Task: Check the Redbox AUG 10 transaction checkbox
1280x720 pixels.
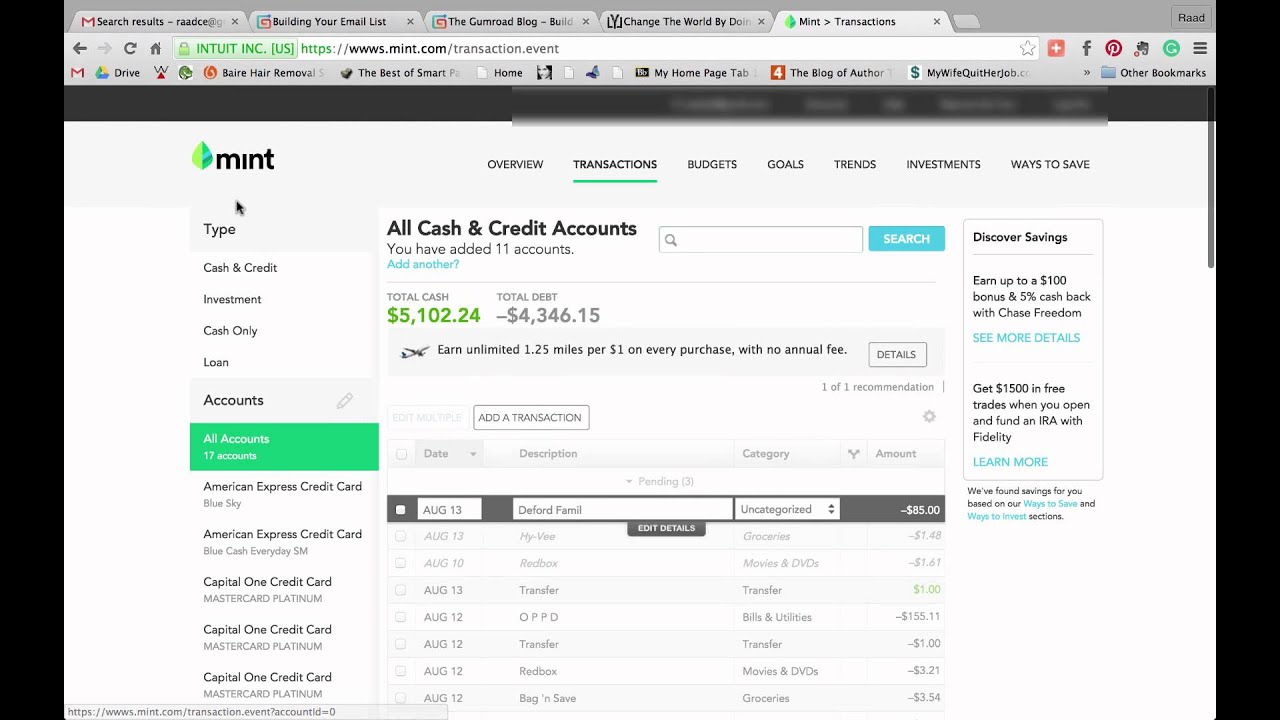Action: (400, 563)
